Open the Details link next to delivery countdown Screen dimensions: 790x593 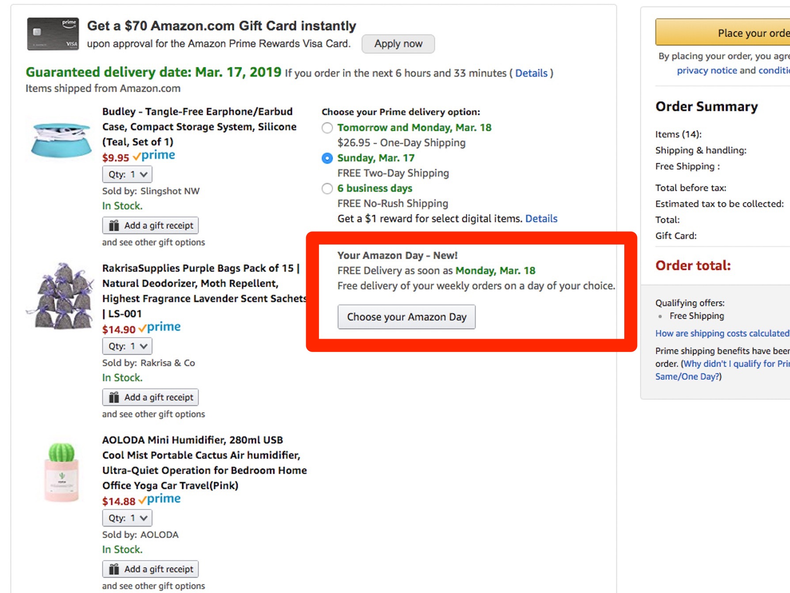pyautogui.click(x=531, y=73)
